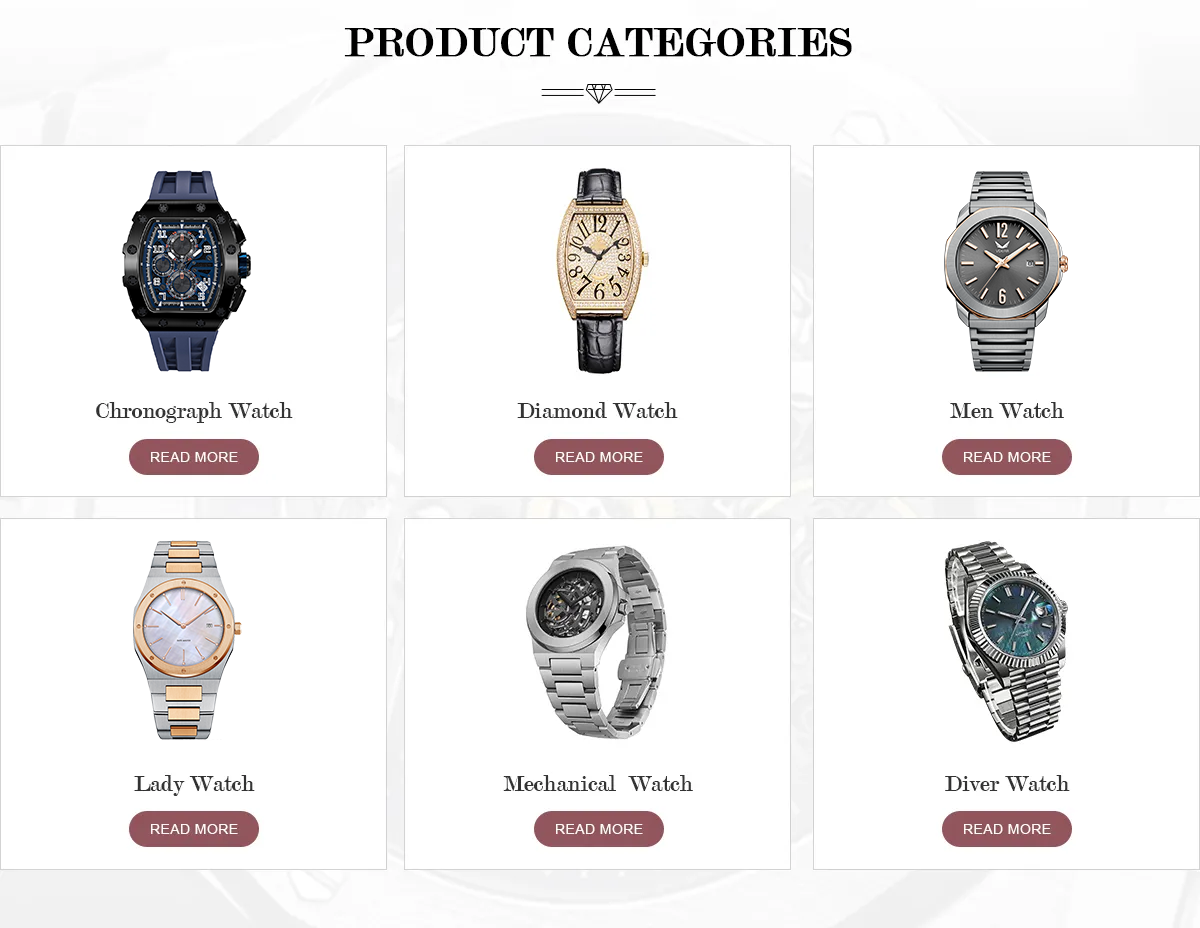Click the Product Categories heading
This screenshot has width=1200, height=928.
(599, 43)
